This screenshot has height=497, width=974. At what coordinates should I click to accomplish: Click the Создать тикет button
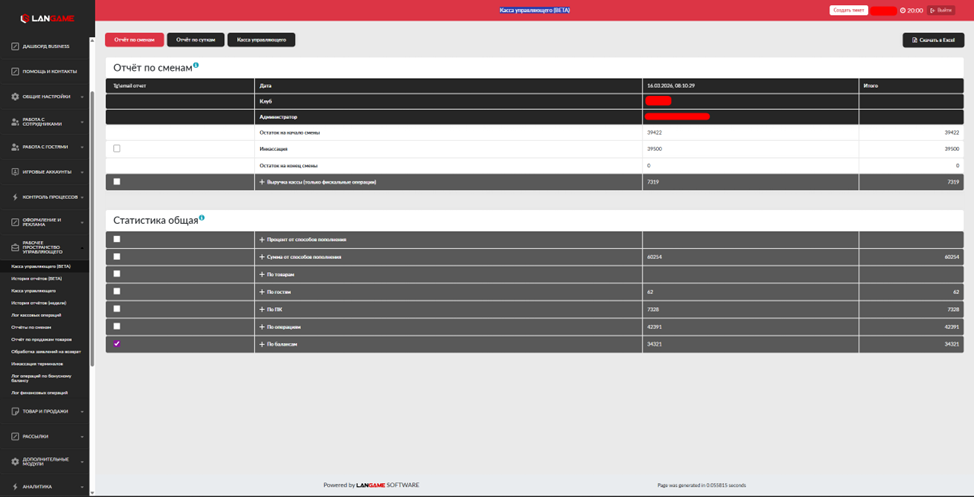pos(848,10)
